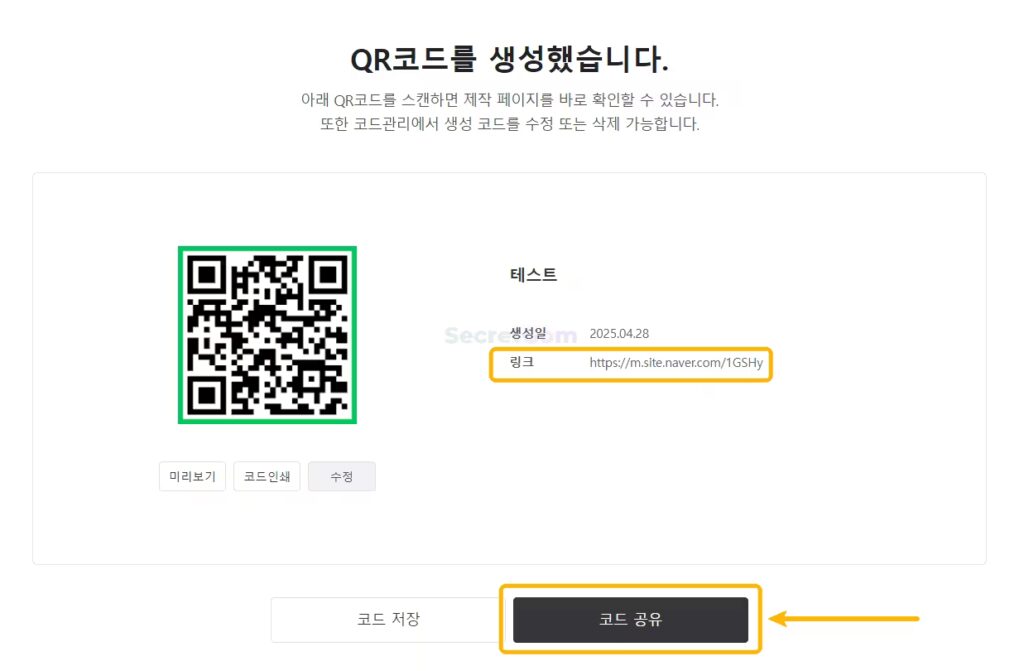The width and height of the screenshot is (1024, 671).
Task: Share the code with 코드 공유
Action: pos(630,619)
